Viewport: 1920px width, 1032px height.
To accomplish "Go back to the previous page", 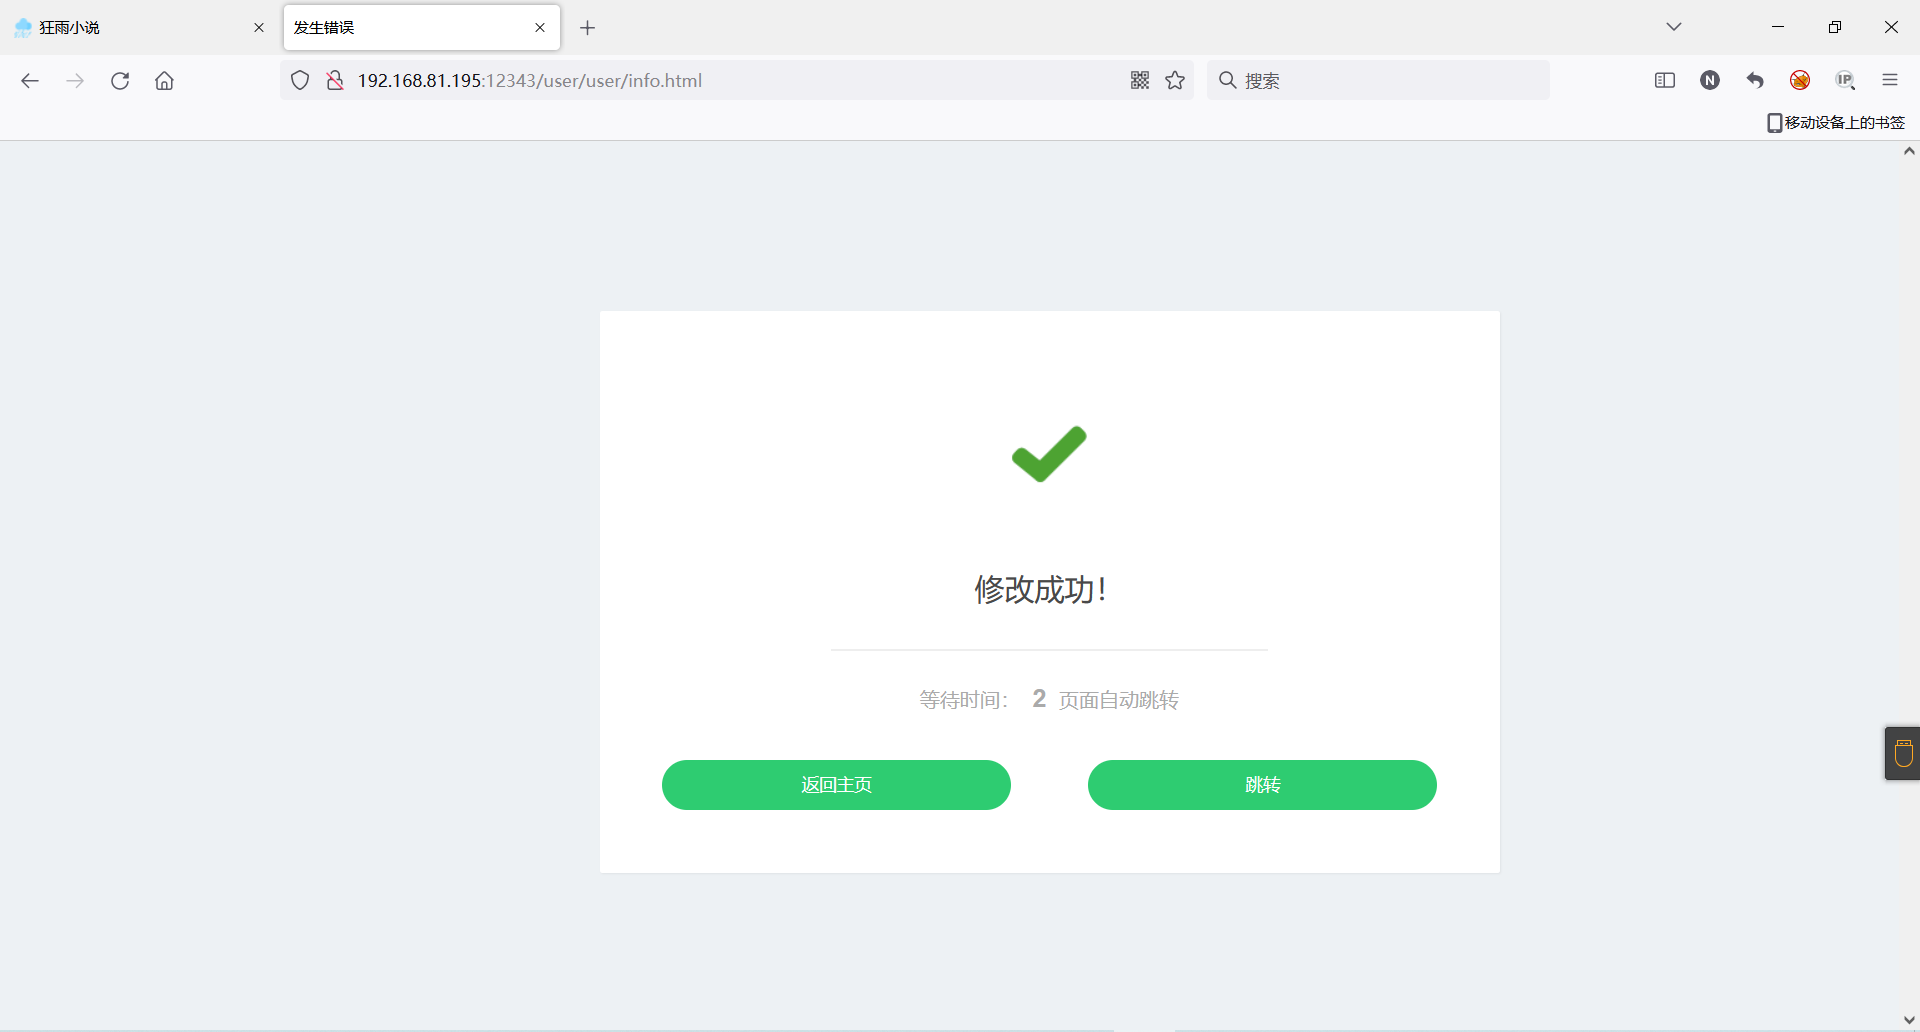I will (x=30, y=81).
